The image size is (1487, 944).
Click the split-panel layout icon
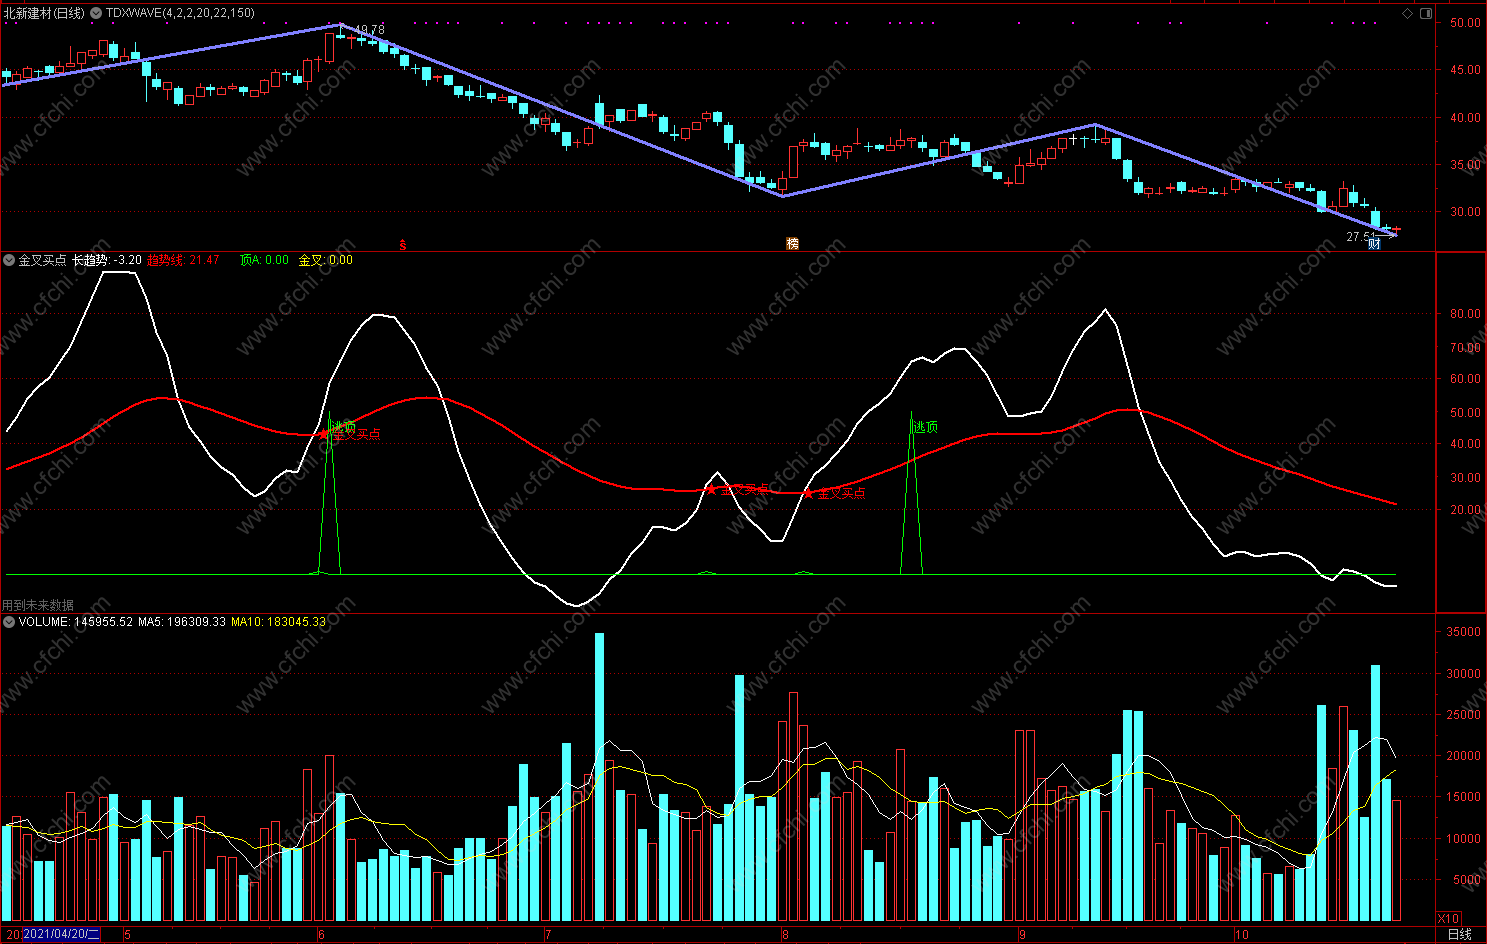tap(1426, 13)
